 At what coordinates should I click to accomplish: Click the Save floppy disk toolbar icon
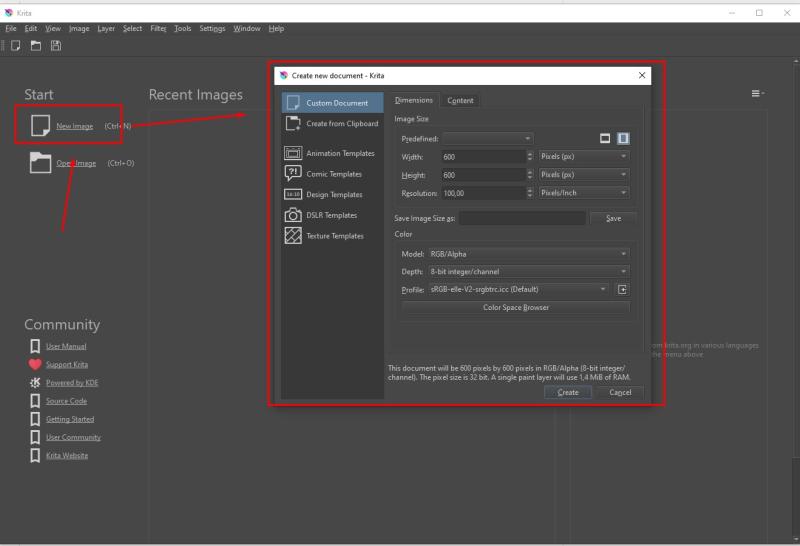pos(56,46)
